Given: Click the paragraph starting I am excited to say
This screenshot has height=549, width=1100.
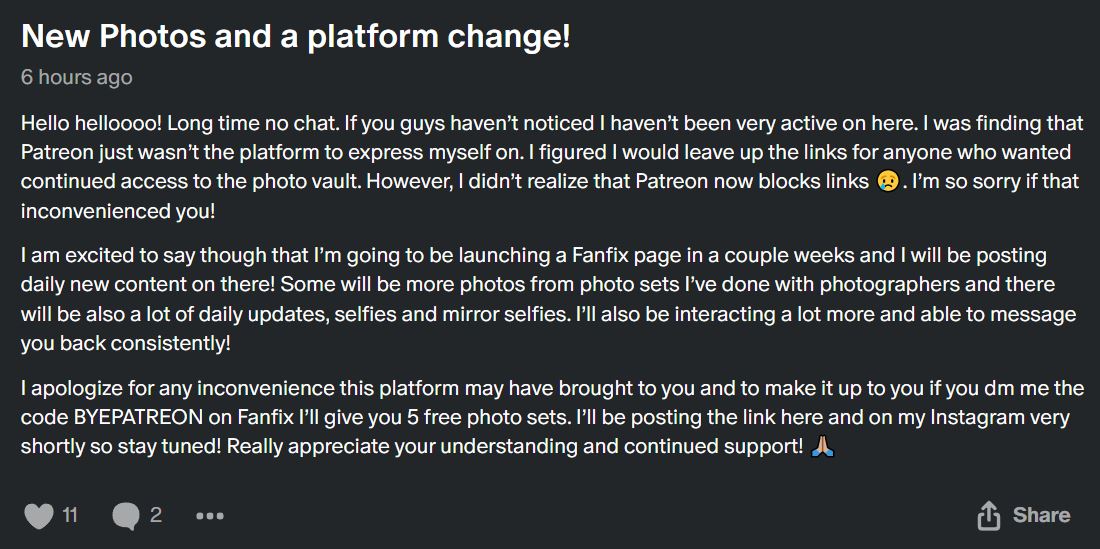Looking at the screenshot, I should pyautogui.click(x=548, y=300).
